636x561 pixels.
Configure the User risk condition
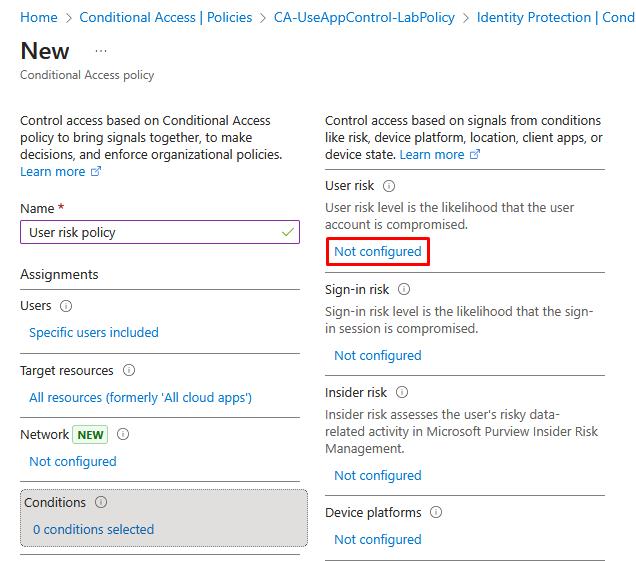(378, 252)
